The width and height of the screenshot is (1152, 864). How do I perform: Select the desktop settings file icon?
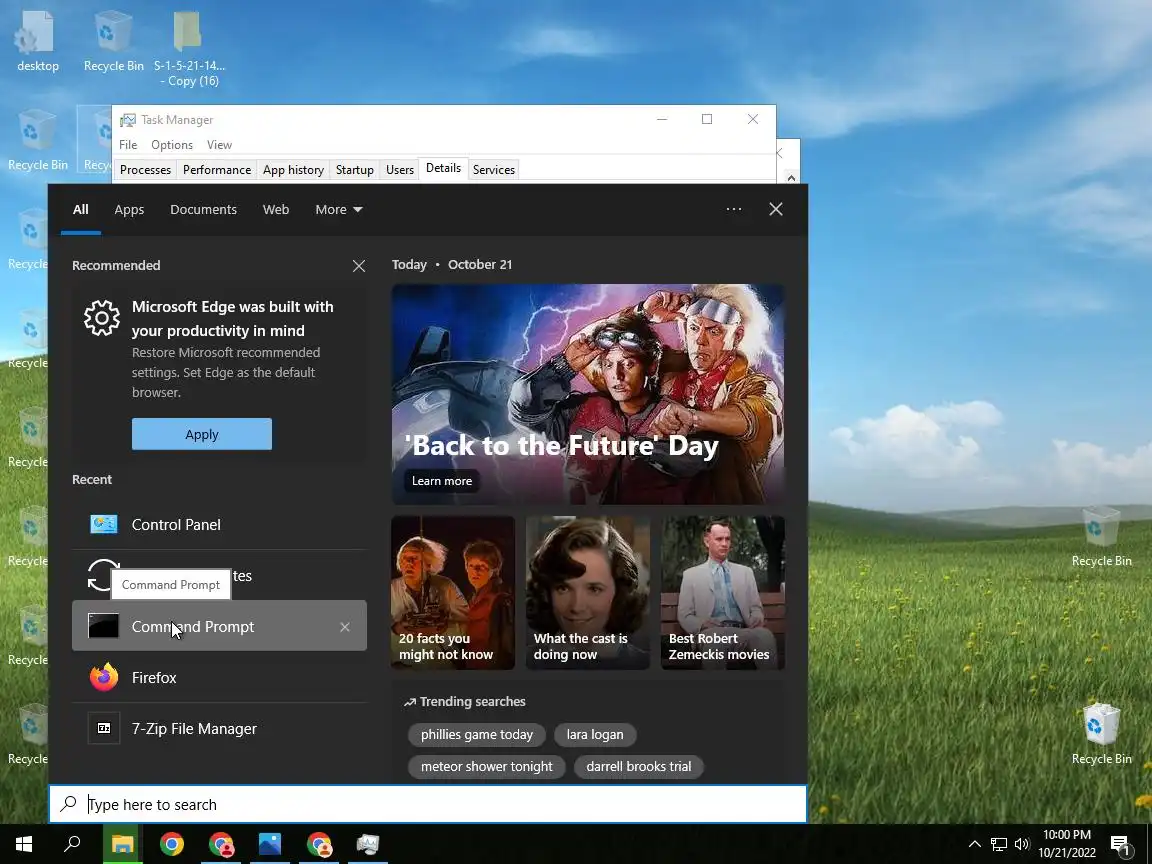coord(37,41)
